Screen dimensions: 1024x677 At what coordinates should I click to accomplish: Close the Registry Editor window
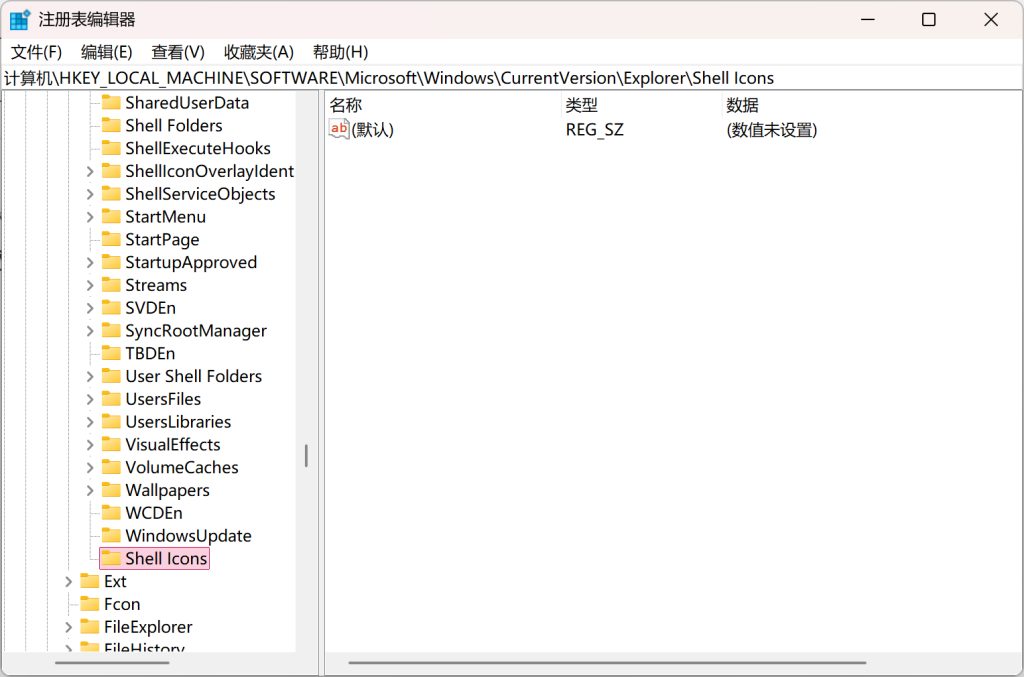point(991,20)
